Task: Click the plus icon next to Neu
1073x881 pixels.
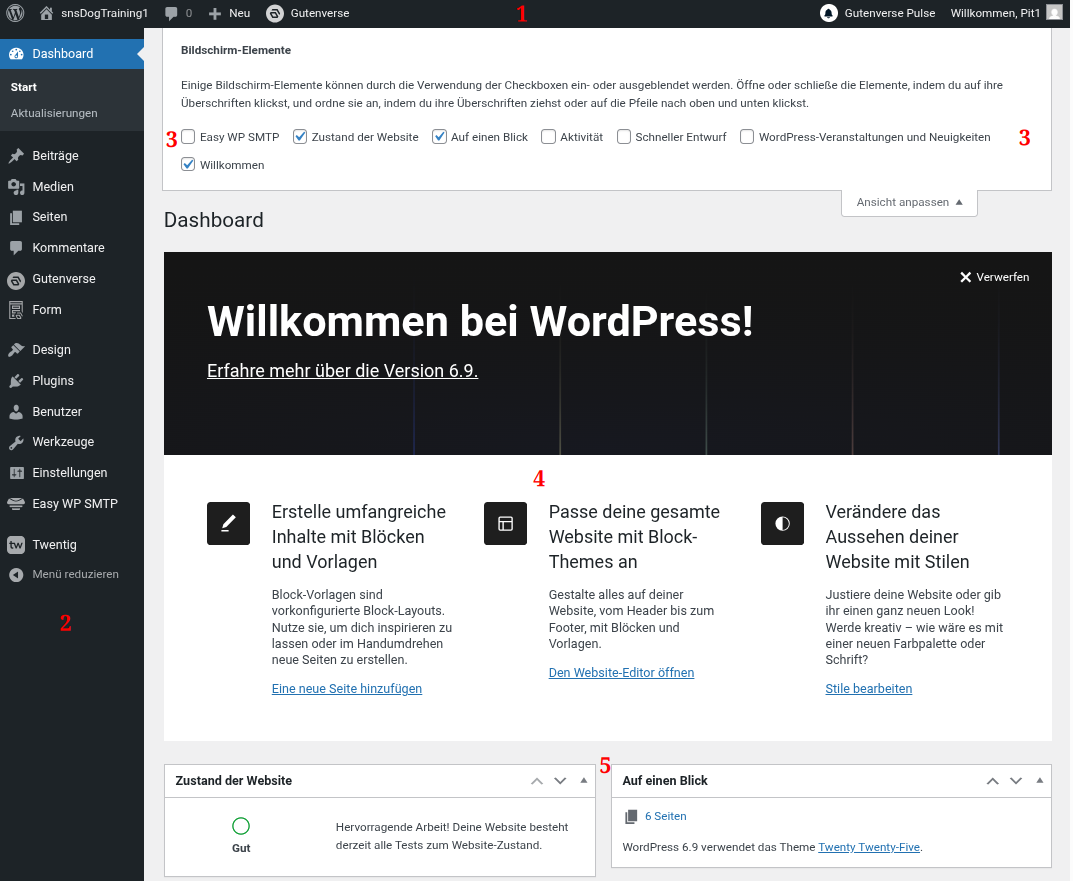Action: click(215, 14)
